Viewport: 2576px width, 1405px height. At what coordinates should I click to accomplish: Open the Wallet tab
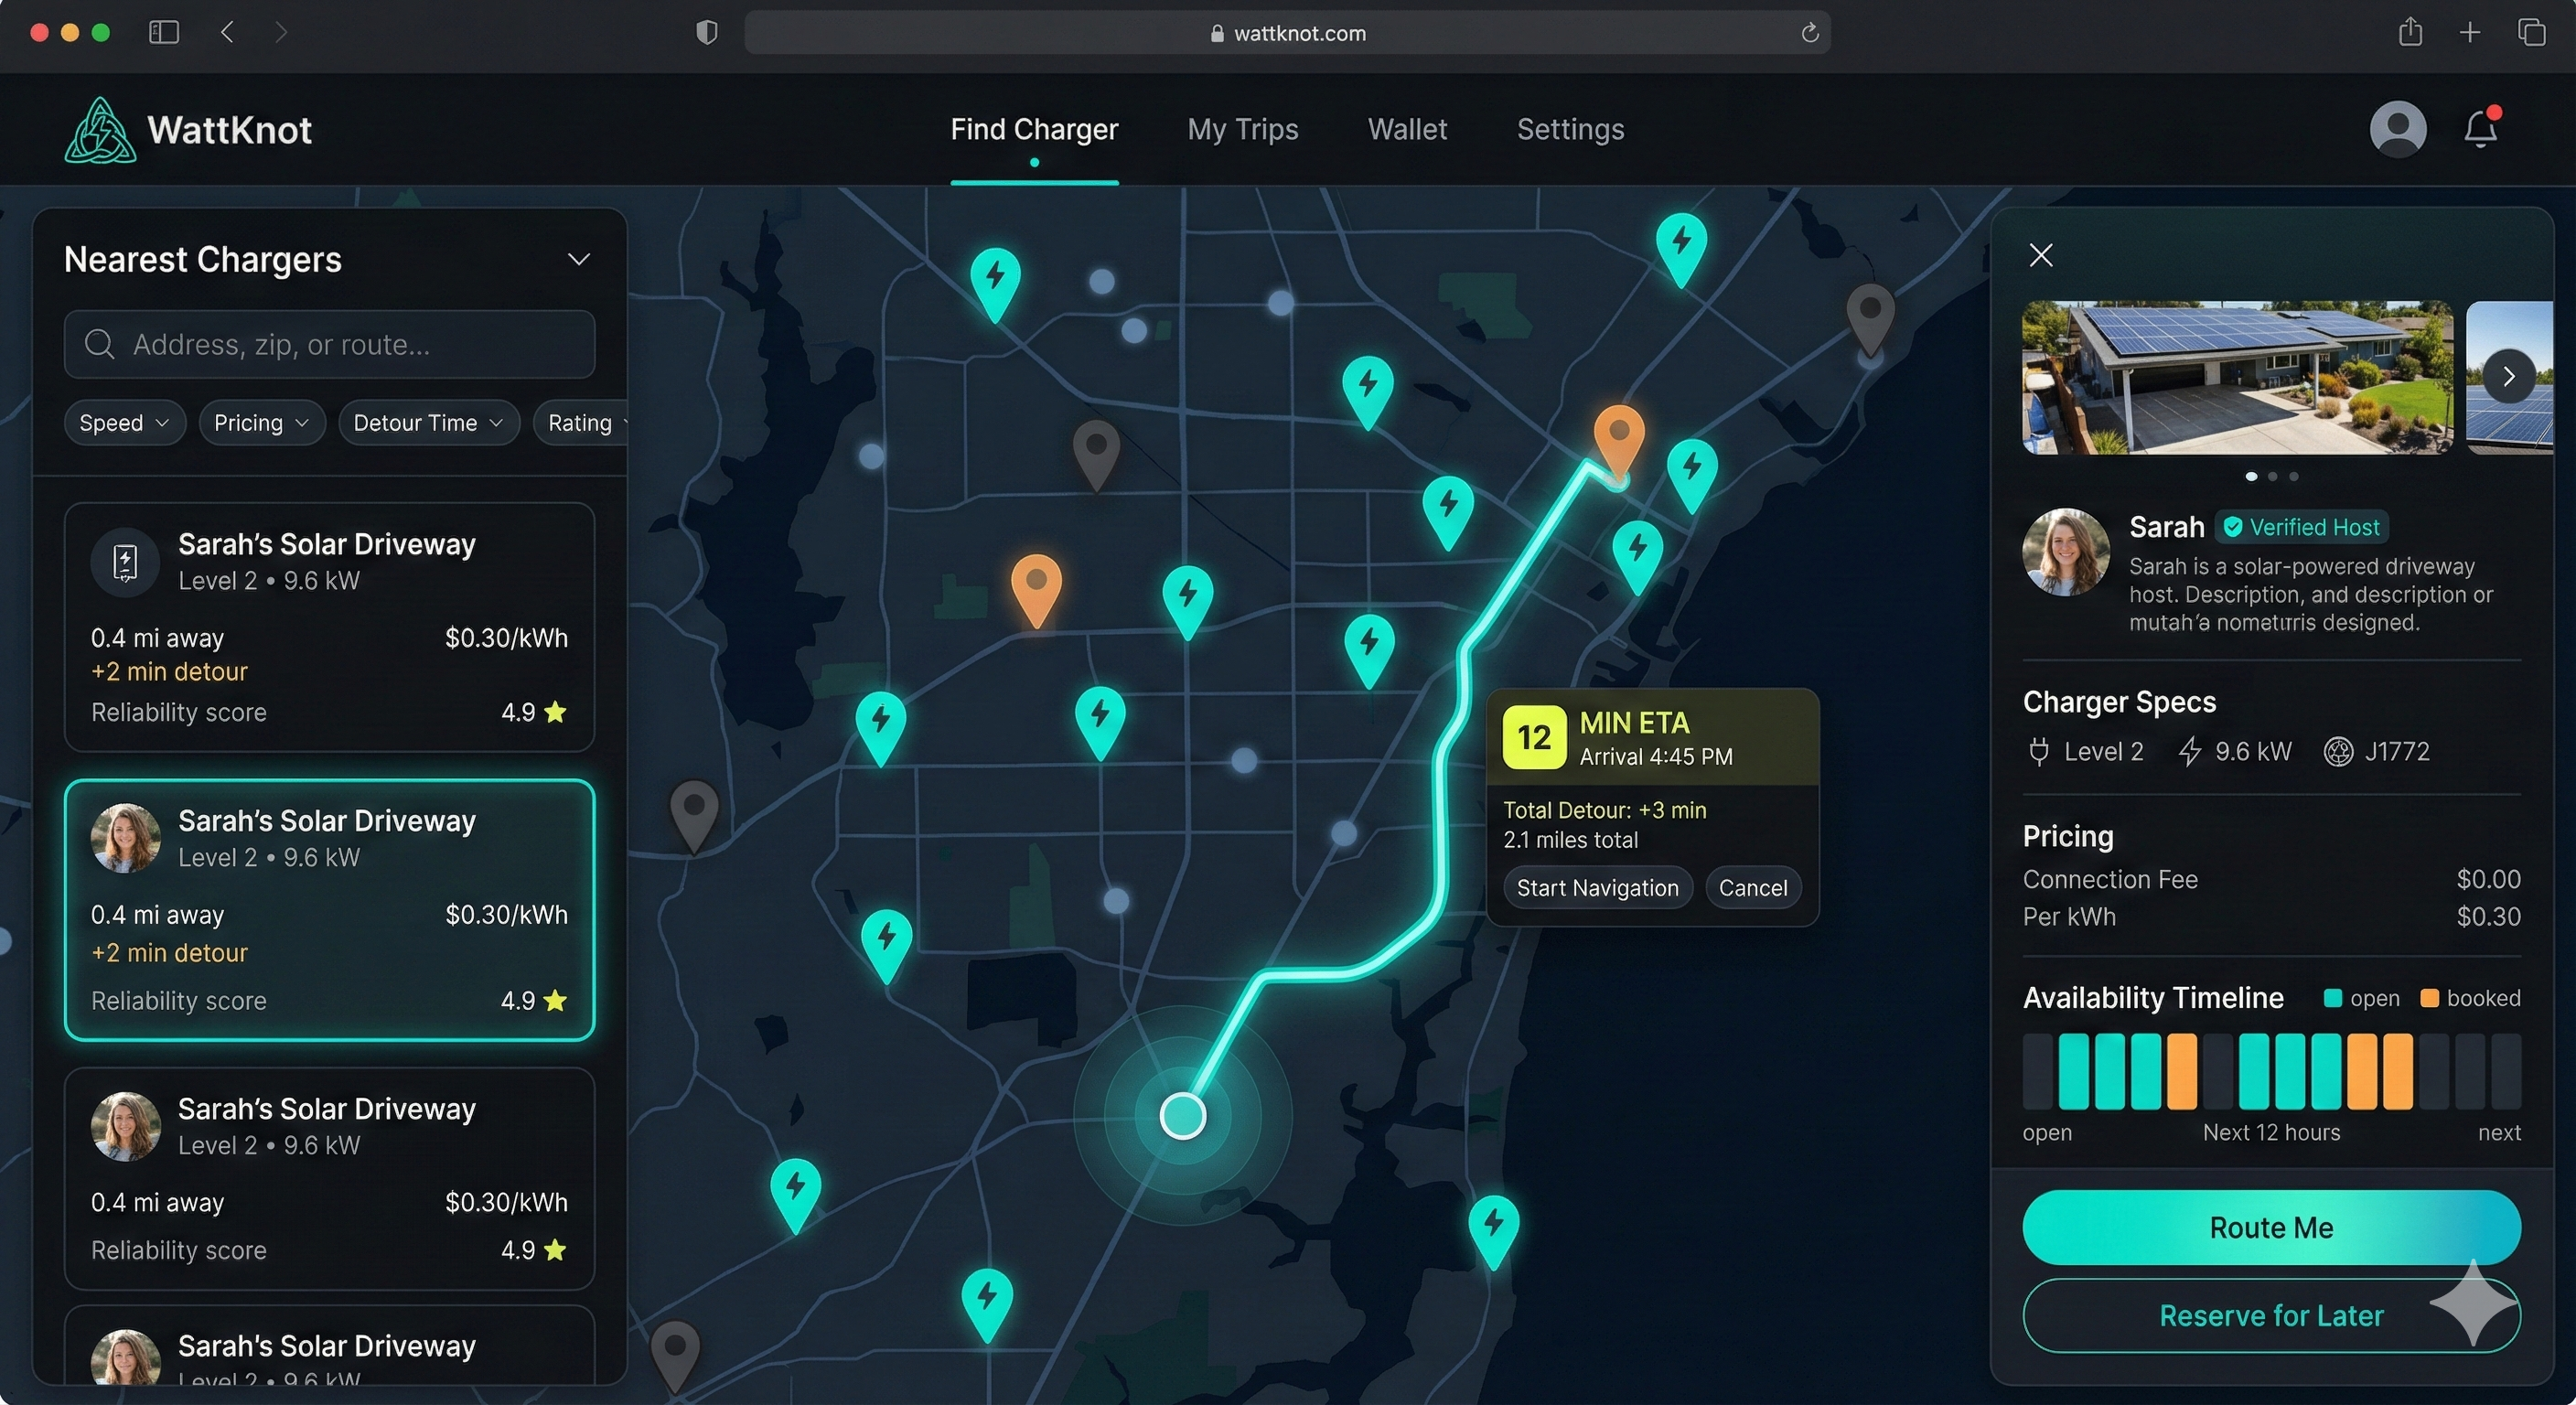(1407, 130)
